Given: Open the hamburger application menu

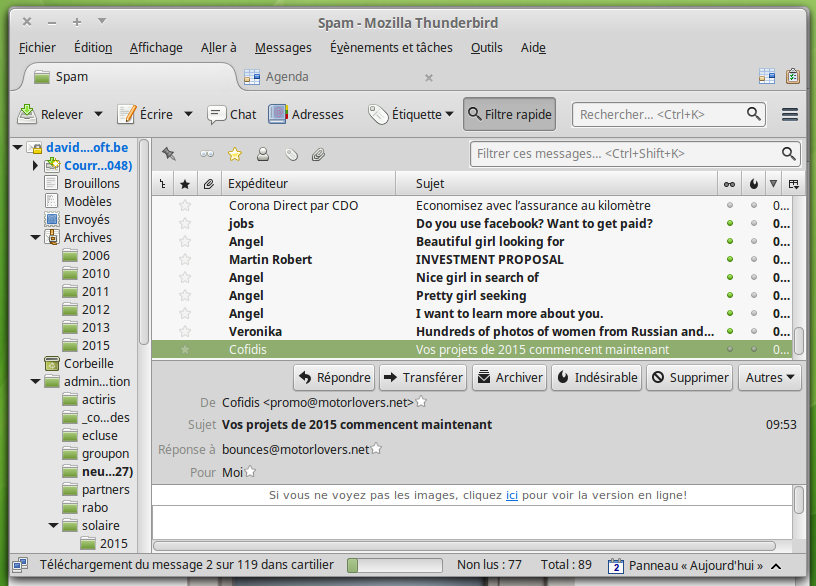Looking at the screenshot, I should (790, 114).
